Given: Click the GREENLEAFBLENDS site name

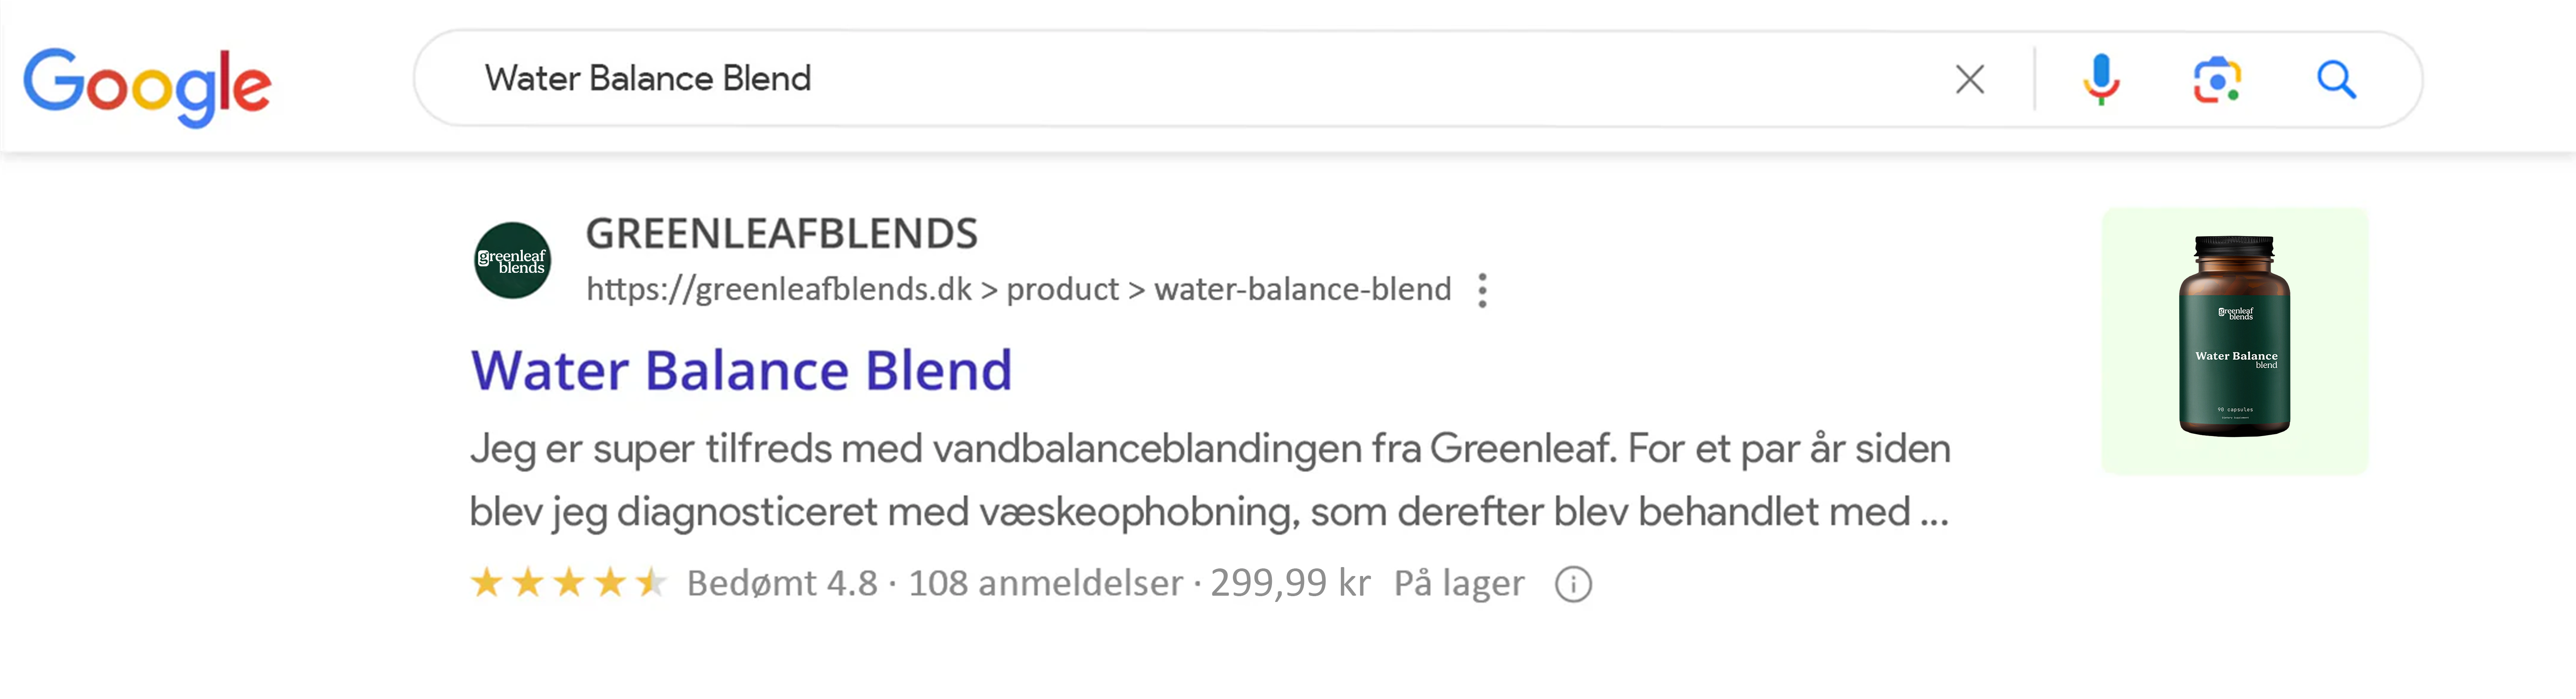Looking at the screenshot, I should (781, 234).
